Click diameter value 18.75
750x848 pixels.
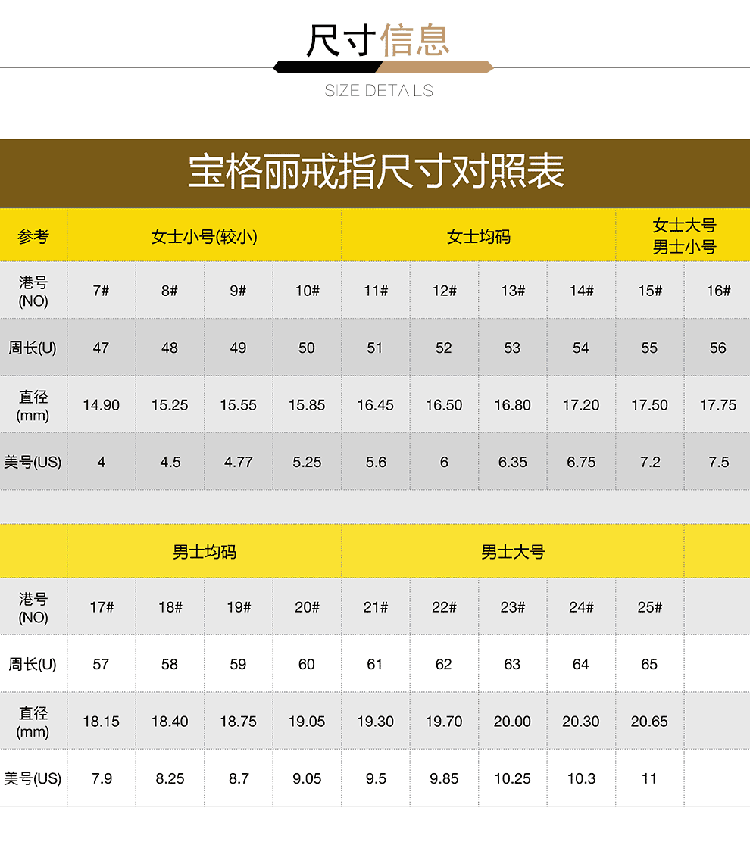coord(238,721)
